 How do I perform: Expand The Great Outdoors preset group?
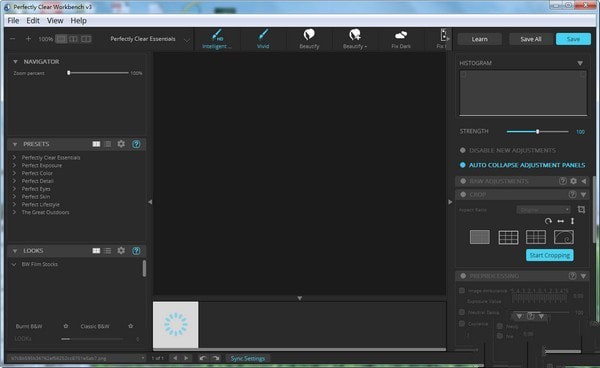14,212
